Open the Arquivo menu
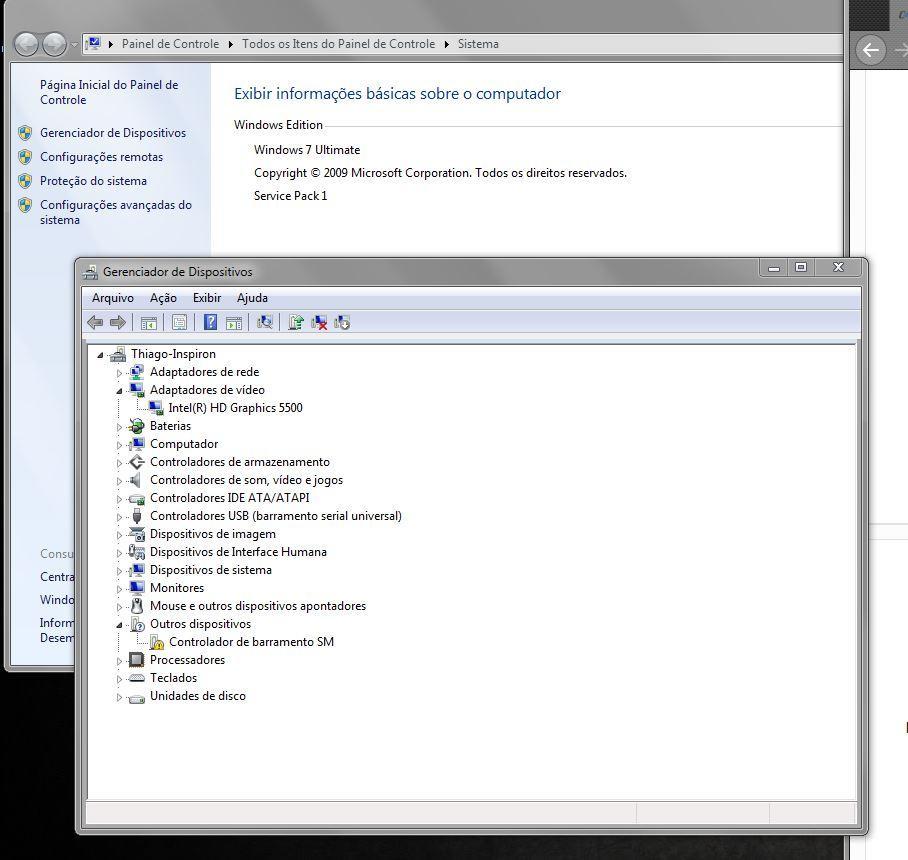The height and width of the screenshot is (860, 908). (x=112, y=298)
